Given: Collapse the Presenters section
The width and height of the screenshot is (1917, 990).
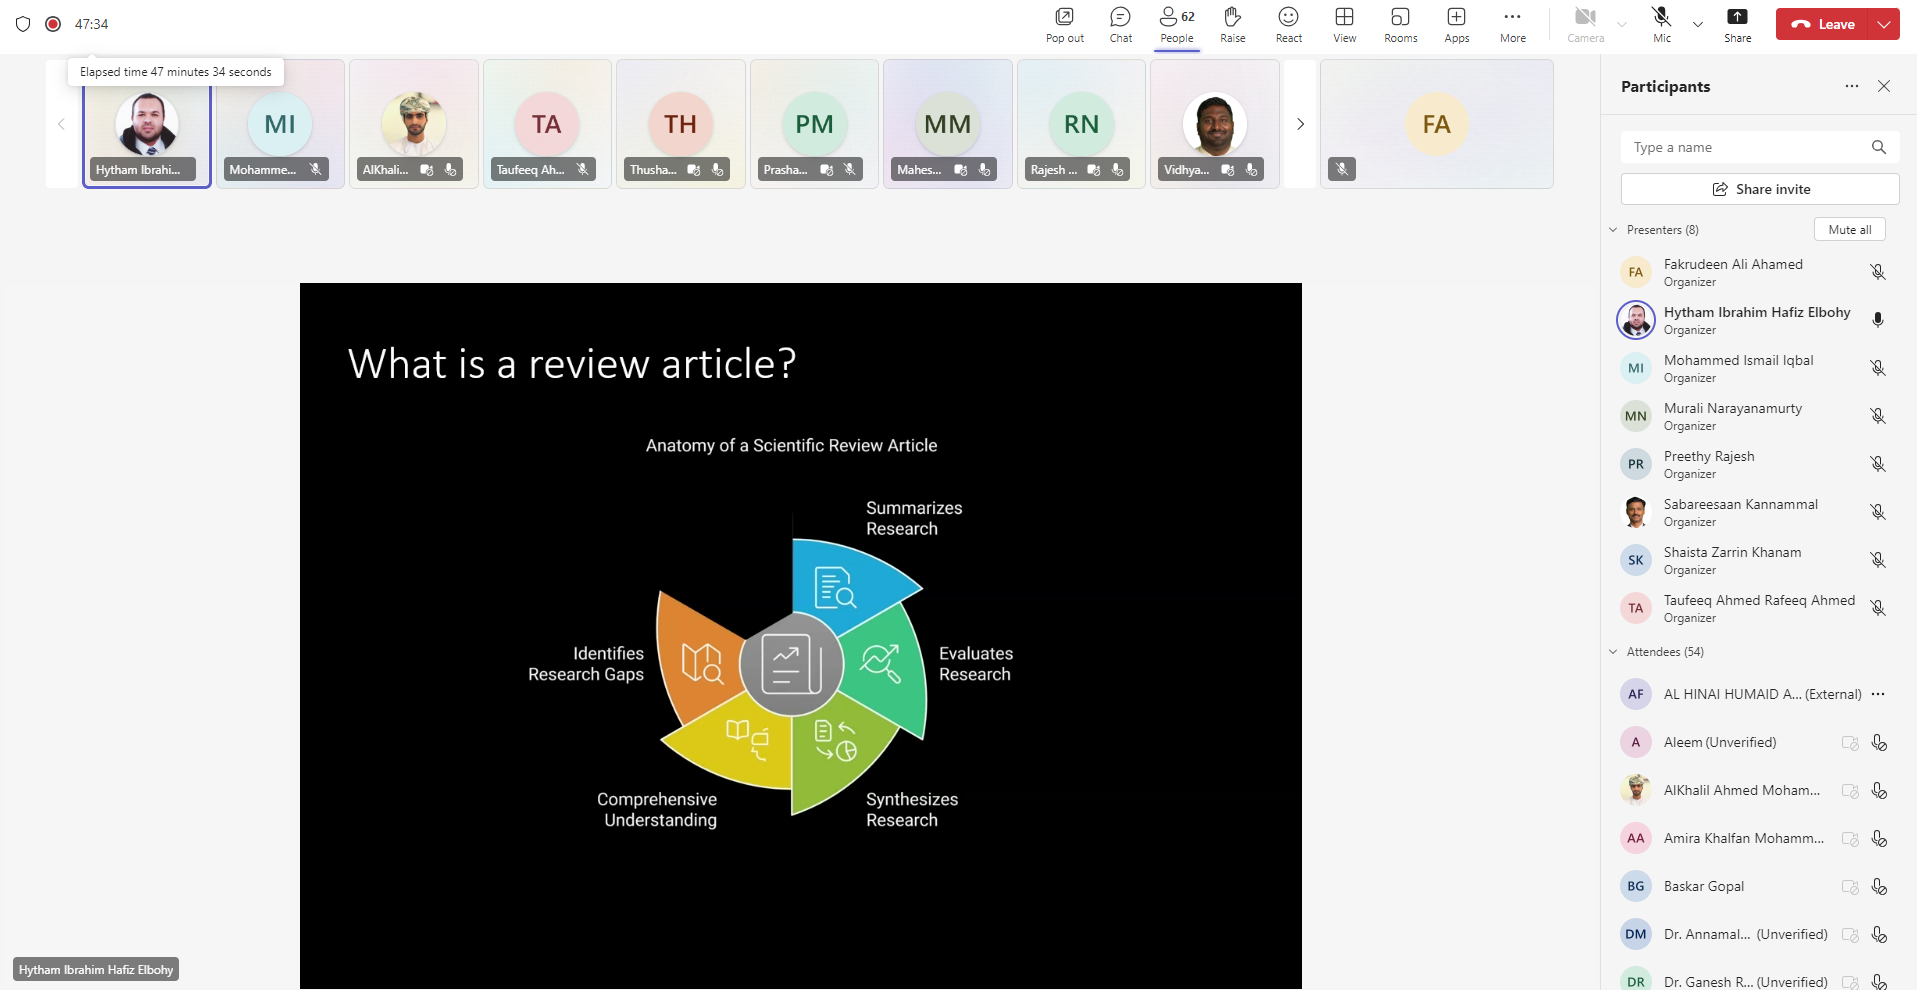Looking at the screenshot, I should [1613, 229].
